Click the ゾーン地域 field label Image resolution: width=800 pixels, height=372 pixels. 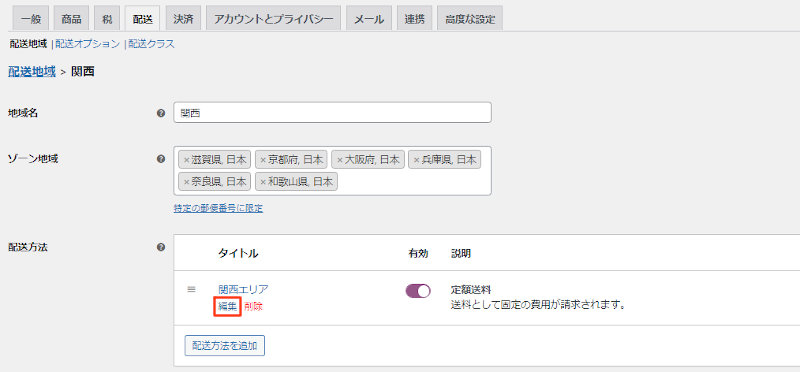(x=33, y=159)
